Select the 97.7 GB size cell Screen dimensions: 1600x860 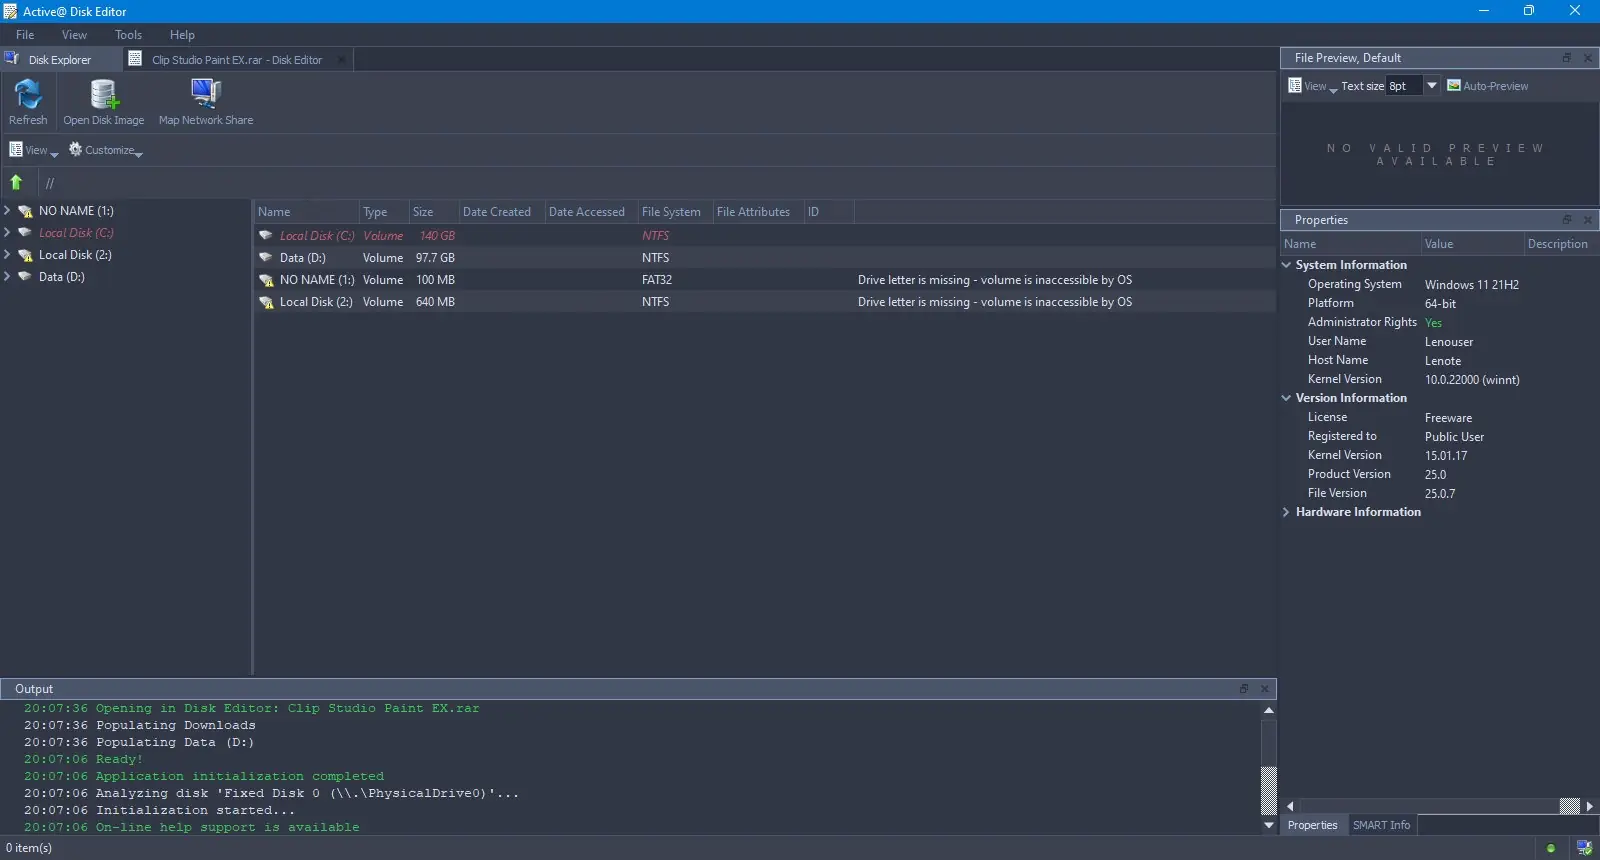[x=435, y=258]
